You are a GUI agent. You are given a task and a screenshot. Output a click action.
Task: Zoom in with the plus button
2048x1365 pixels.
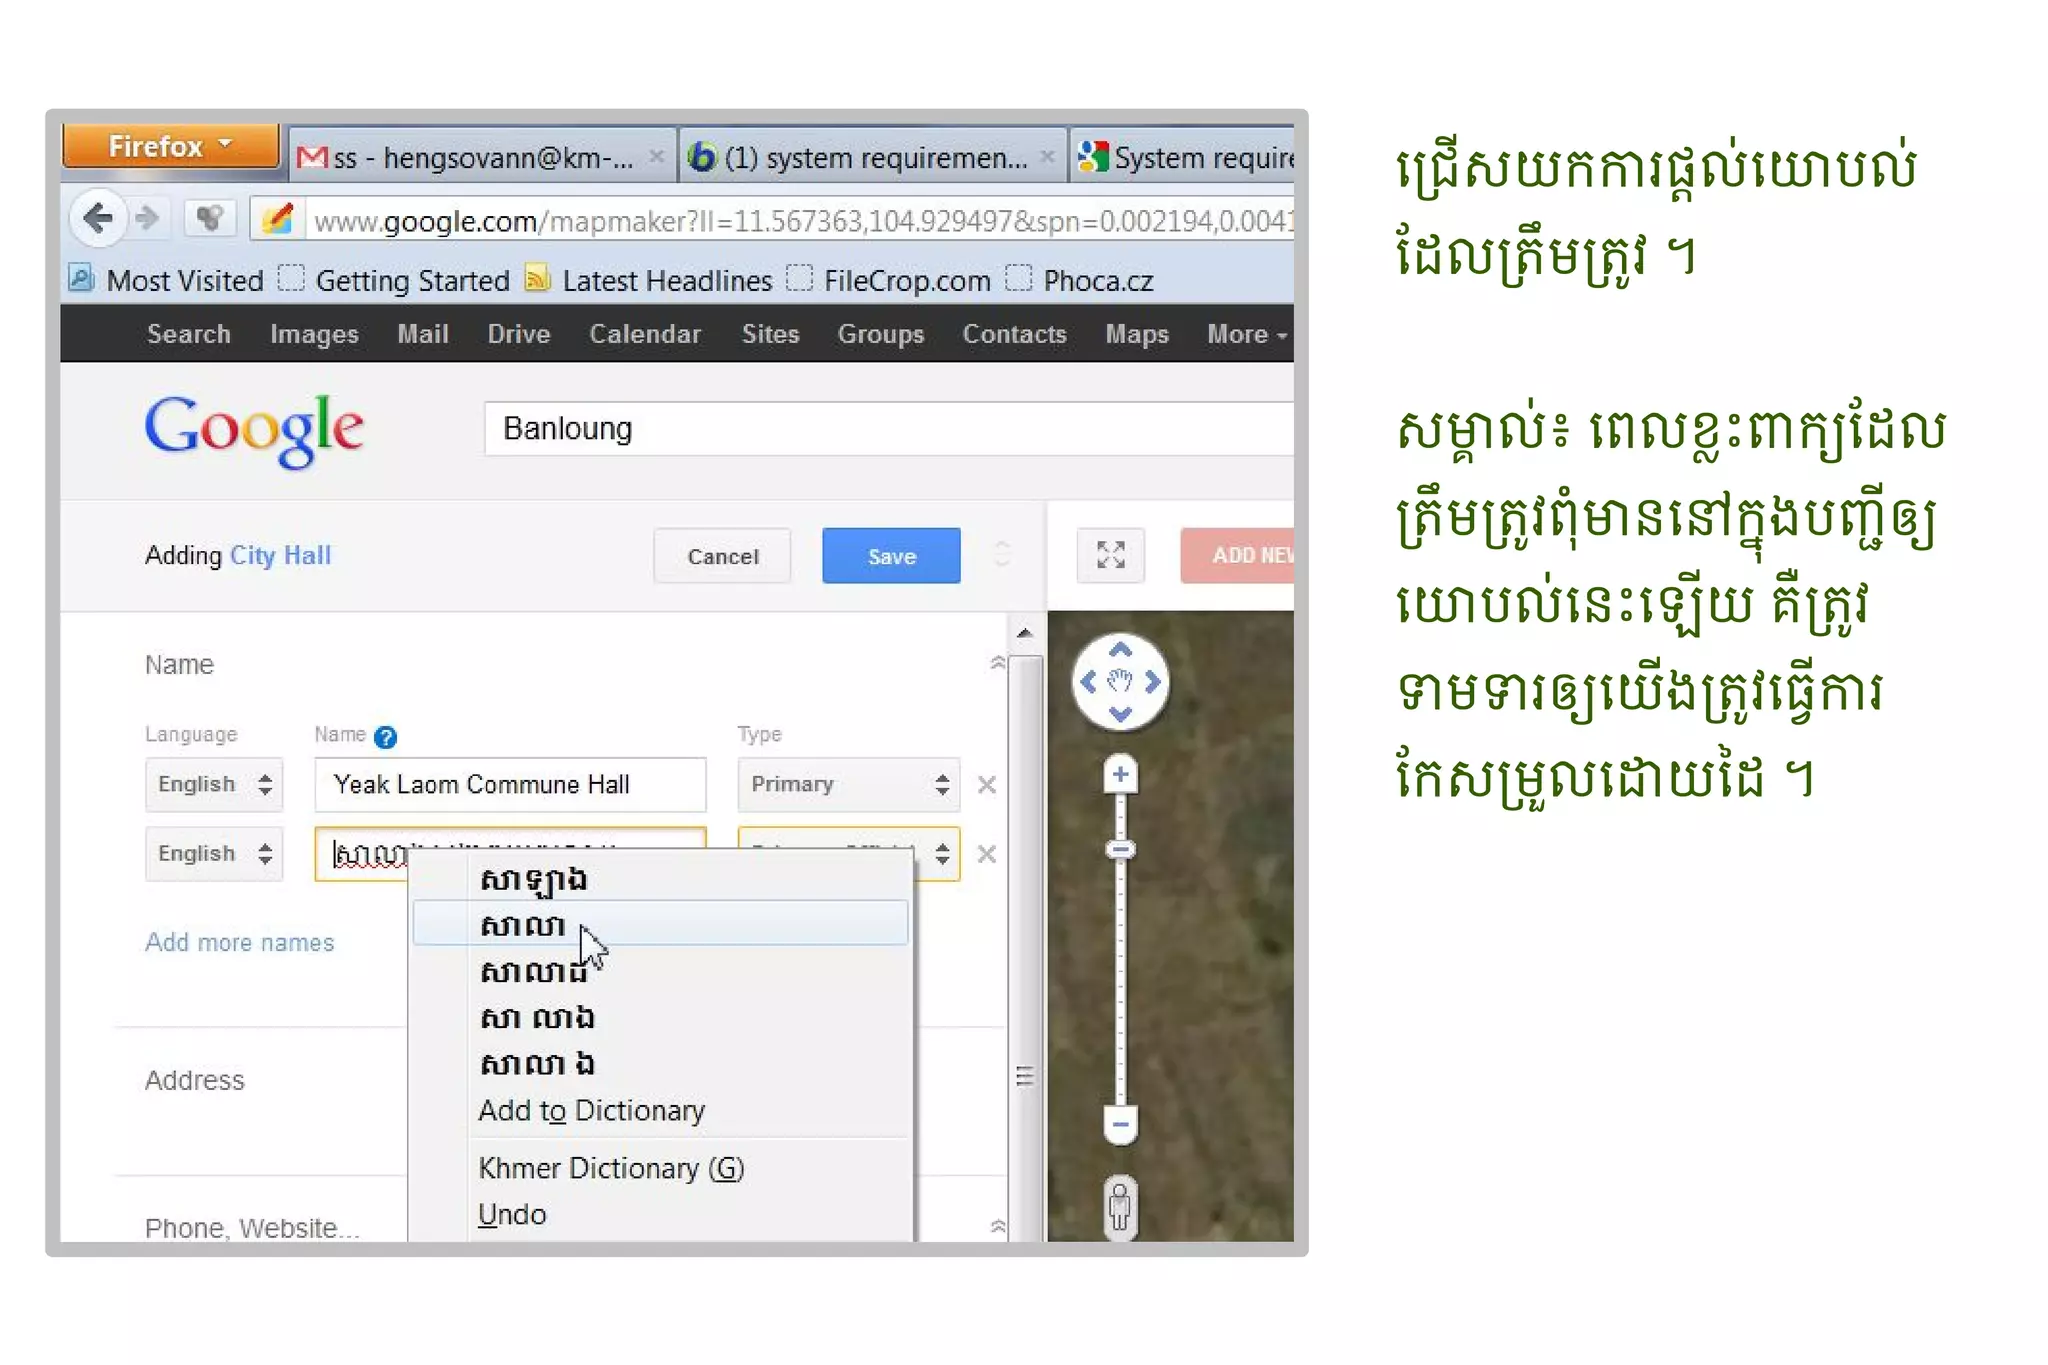[x=1120, y=774]
